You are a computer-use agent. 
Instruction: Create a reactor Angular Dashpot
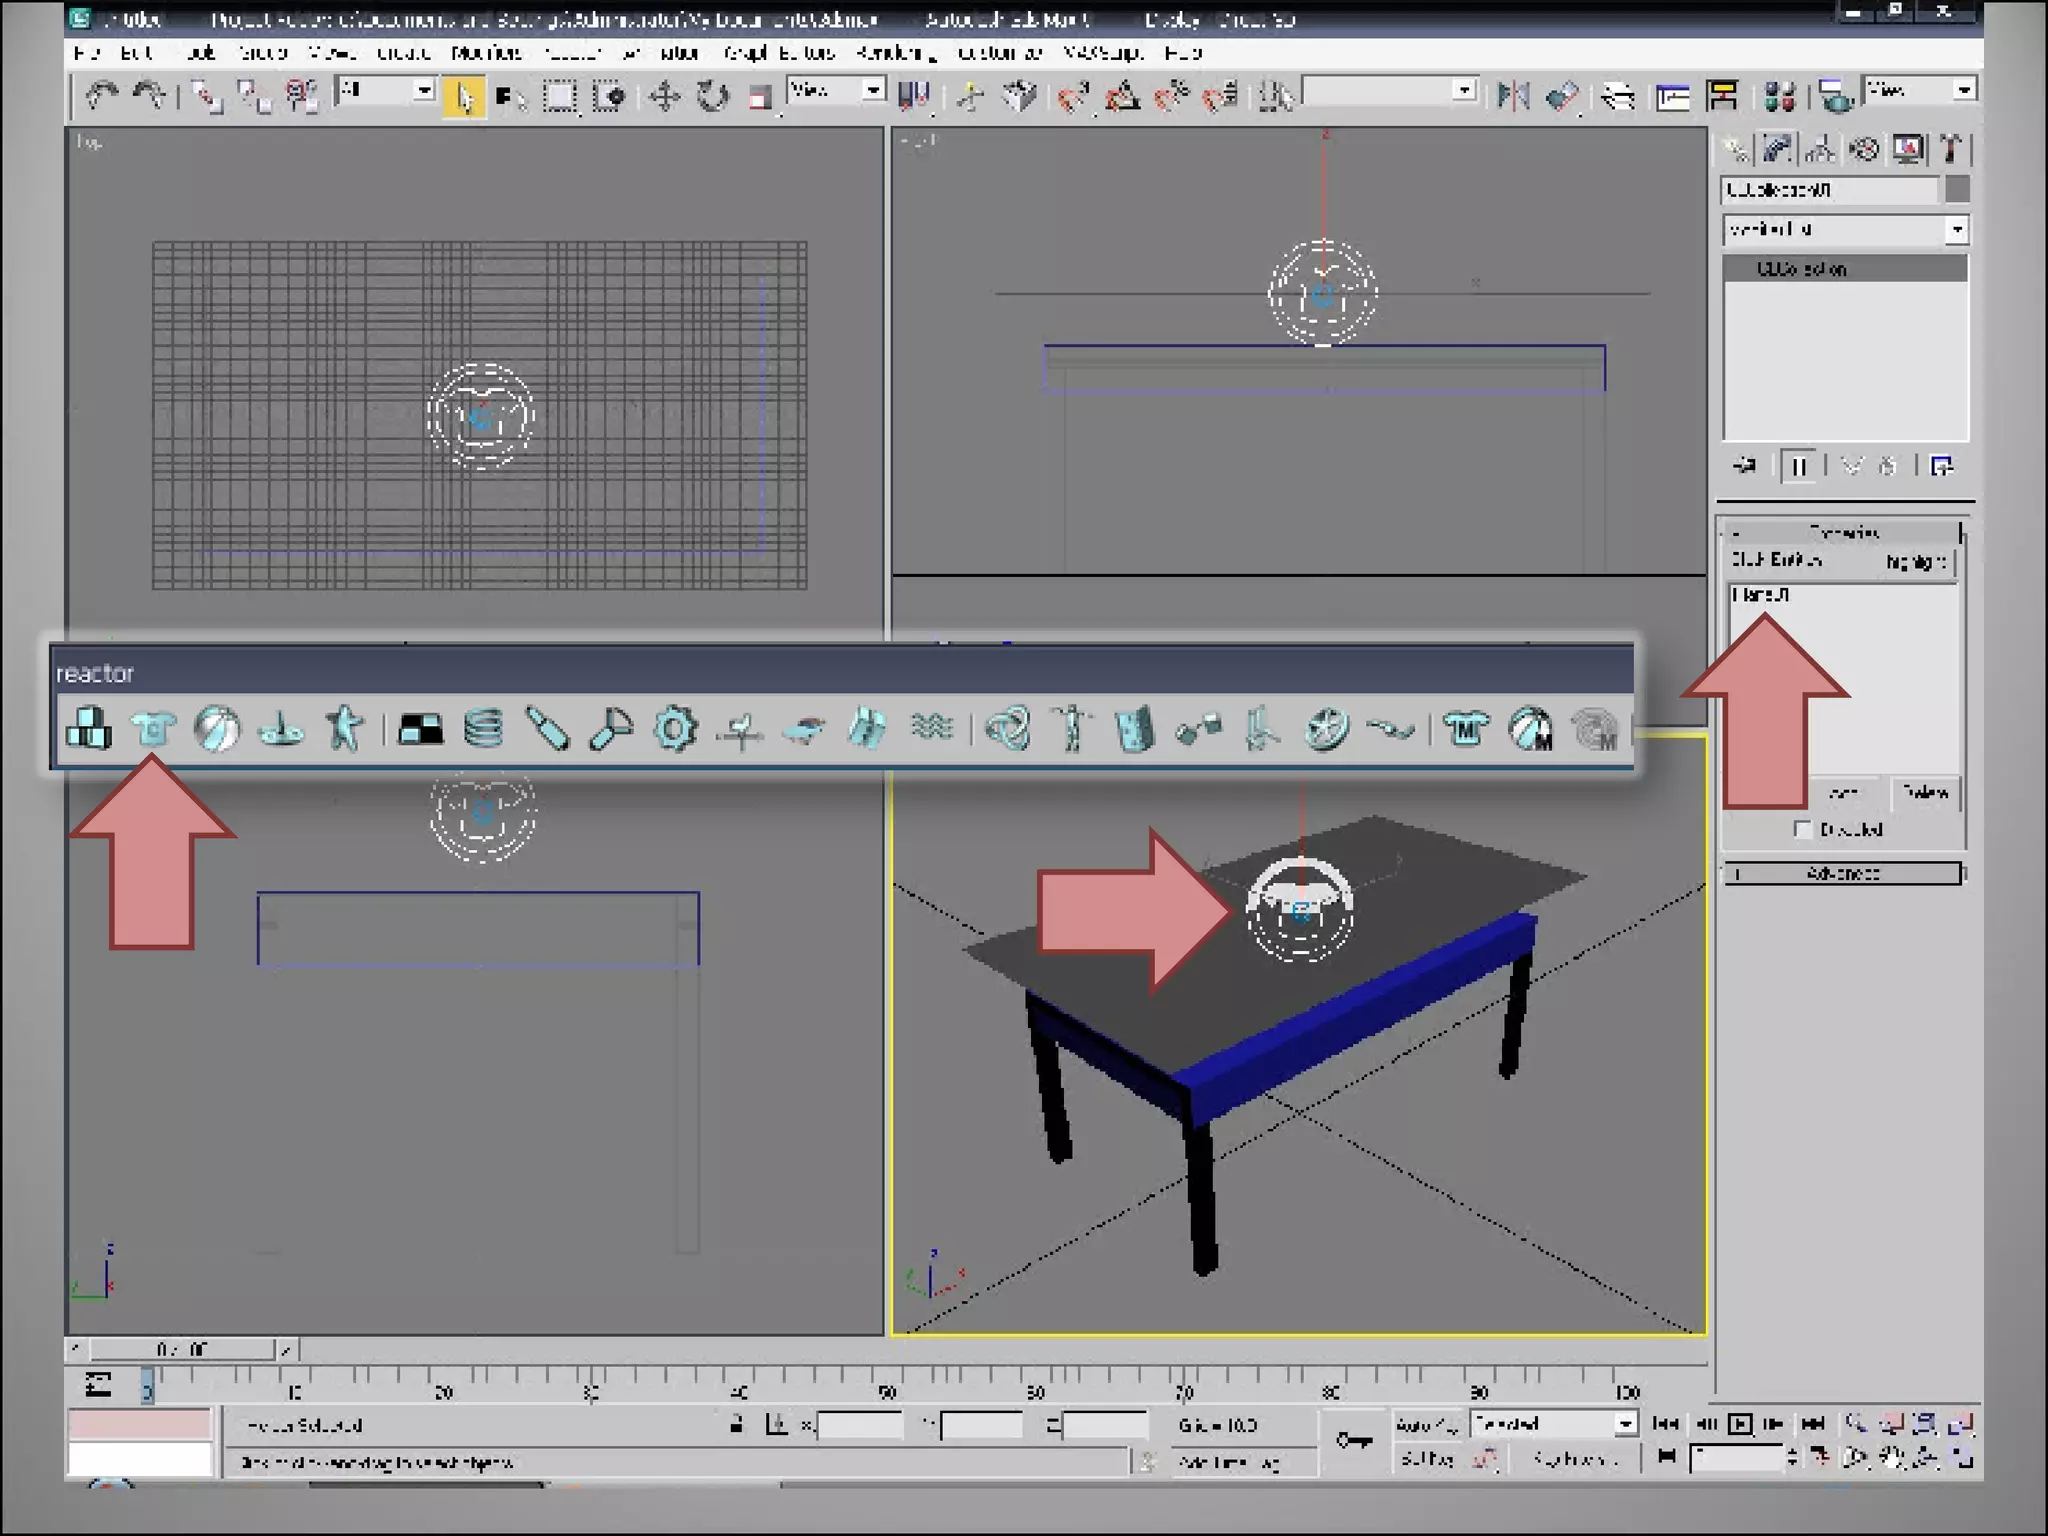tap(612, 728)
